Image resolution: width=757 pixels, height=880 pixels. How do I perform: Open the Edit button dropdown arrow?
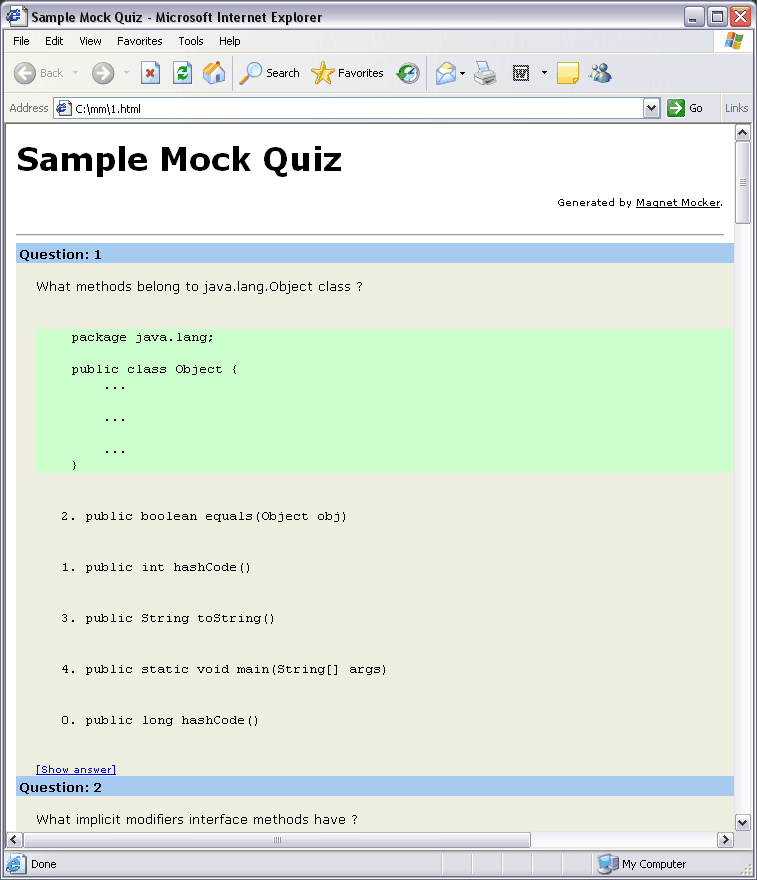[x=544, y=73]
